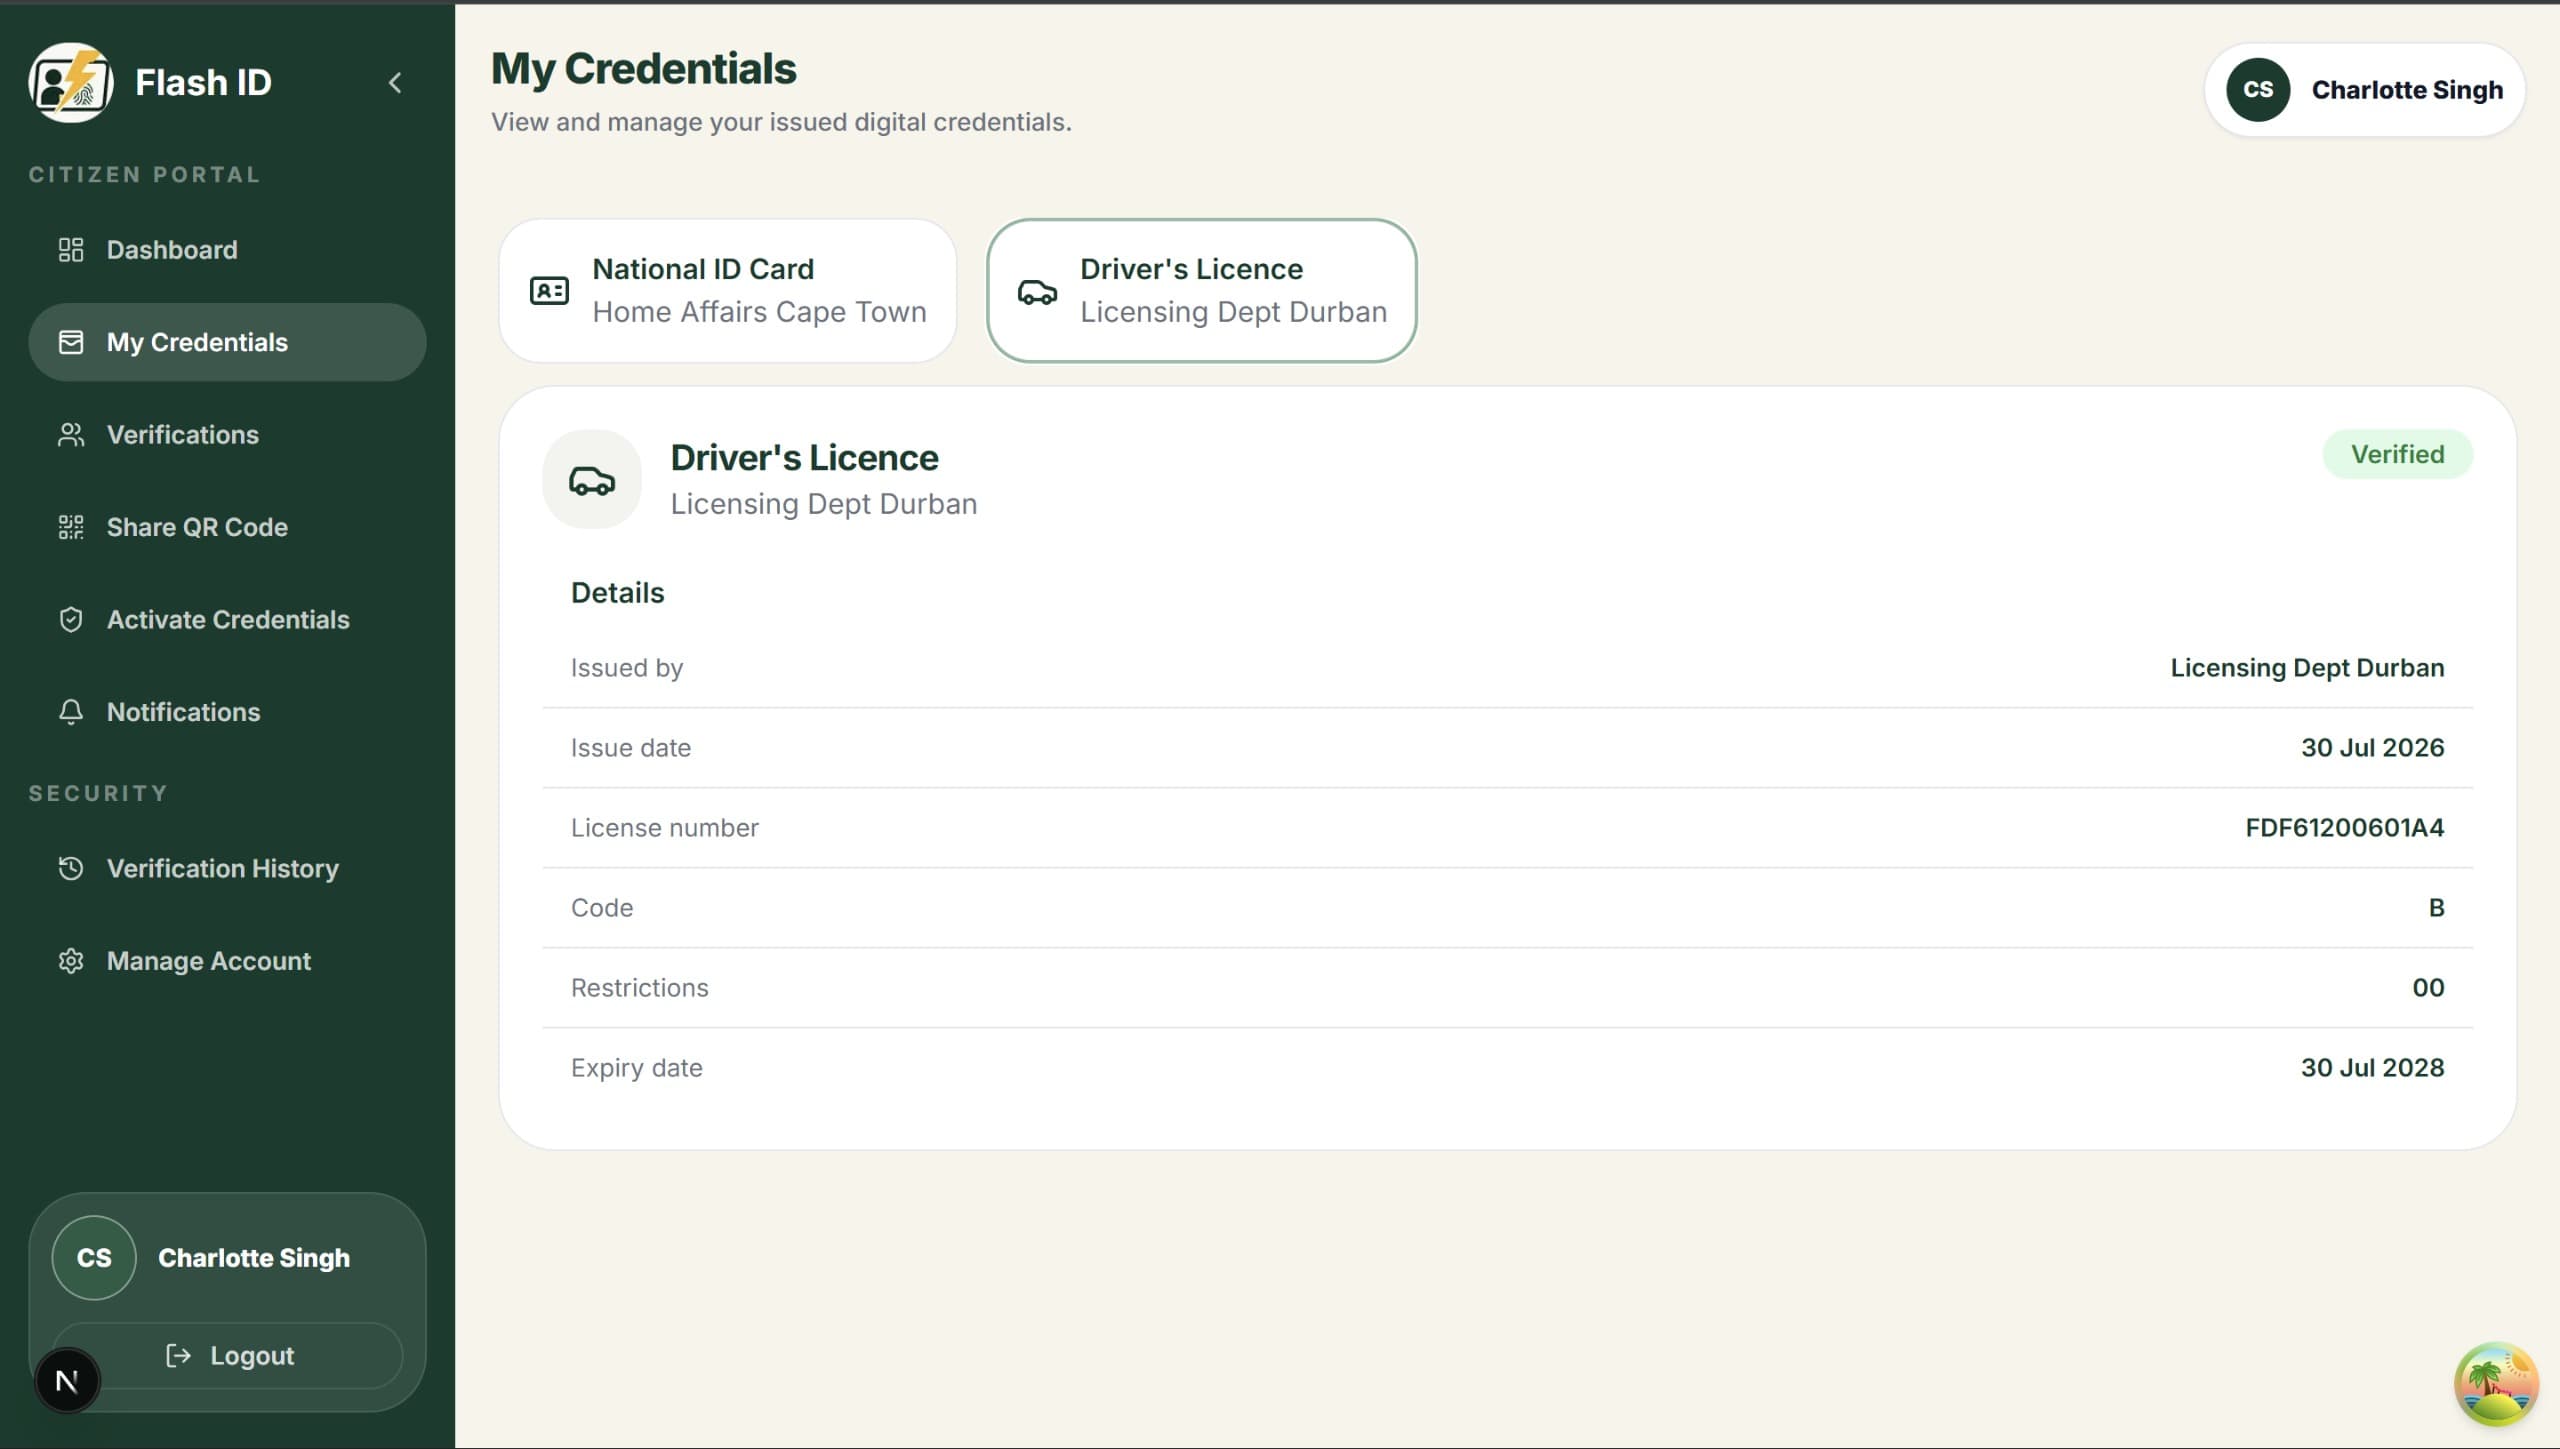Click Charlotte Singh profile button in header
The height and width of the screenshot is (1449, 2560).
[x=2365, y=90]
